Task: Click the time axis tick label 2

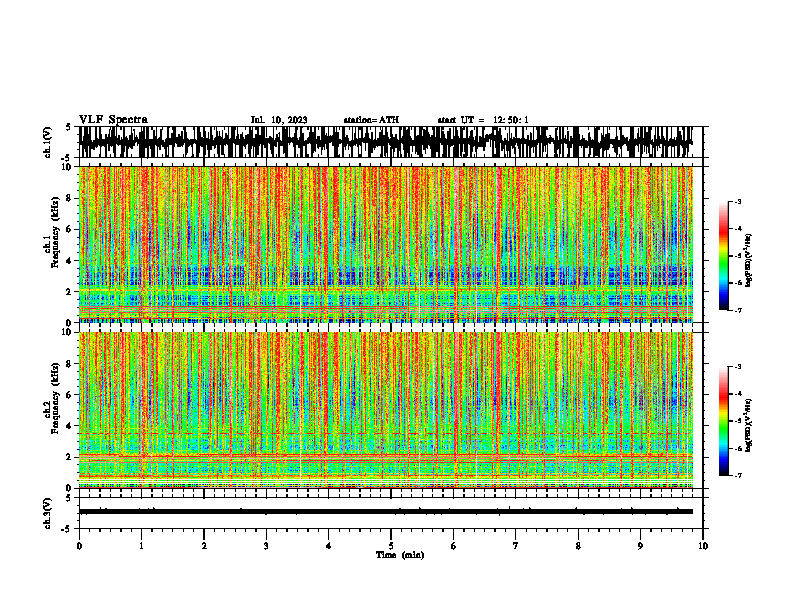Action: click(204, 546)
